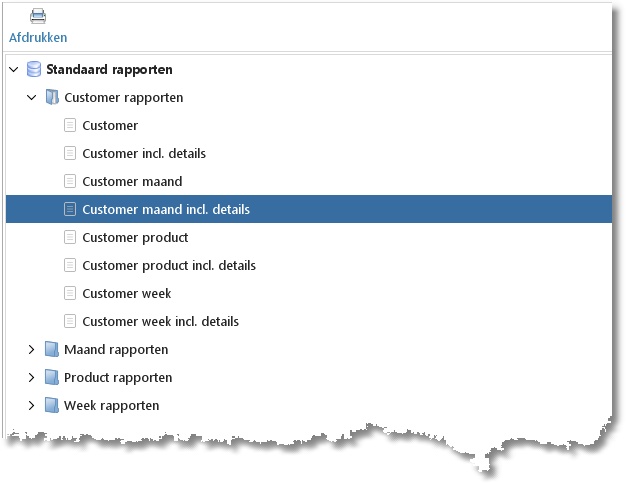Click the Standaard rapporten database icon
The height and width of the screenshot is (486, 626).
(34, 70)
